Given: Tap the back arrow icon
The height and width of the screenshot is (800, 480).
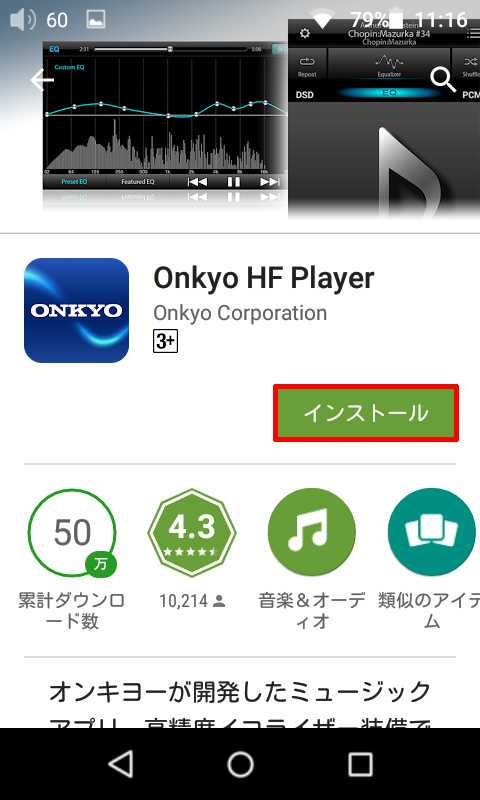Looking at the screenshot, I should click(x=42, y=80).
